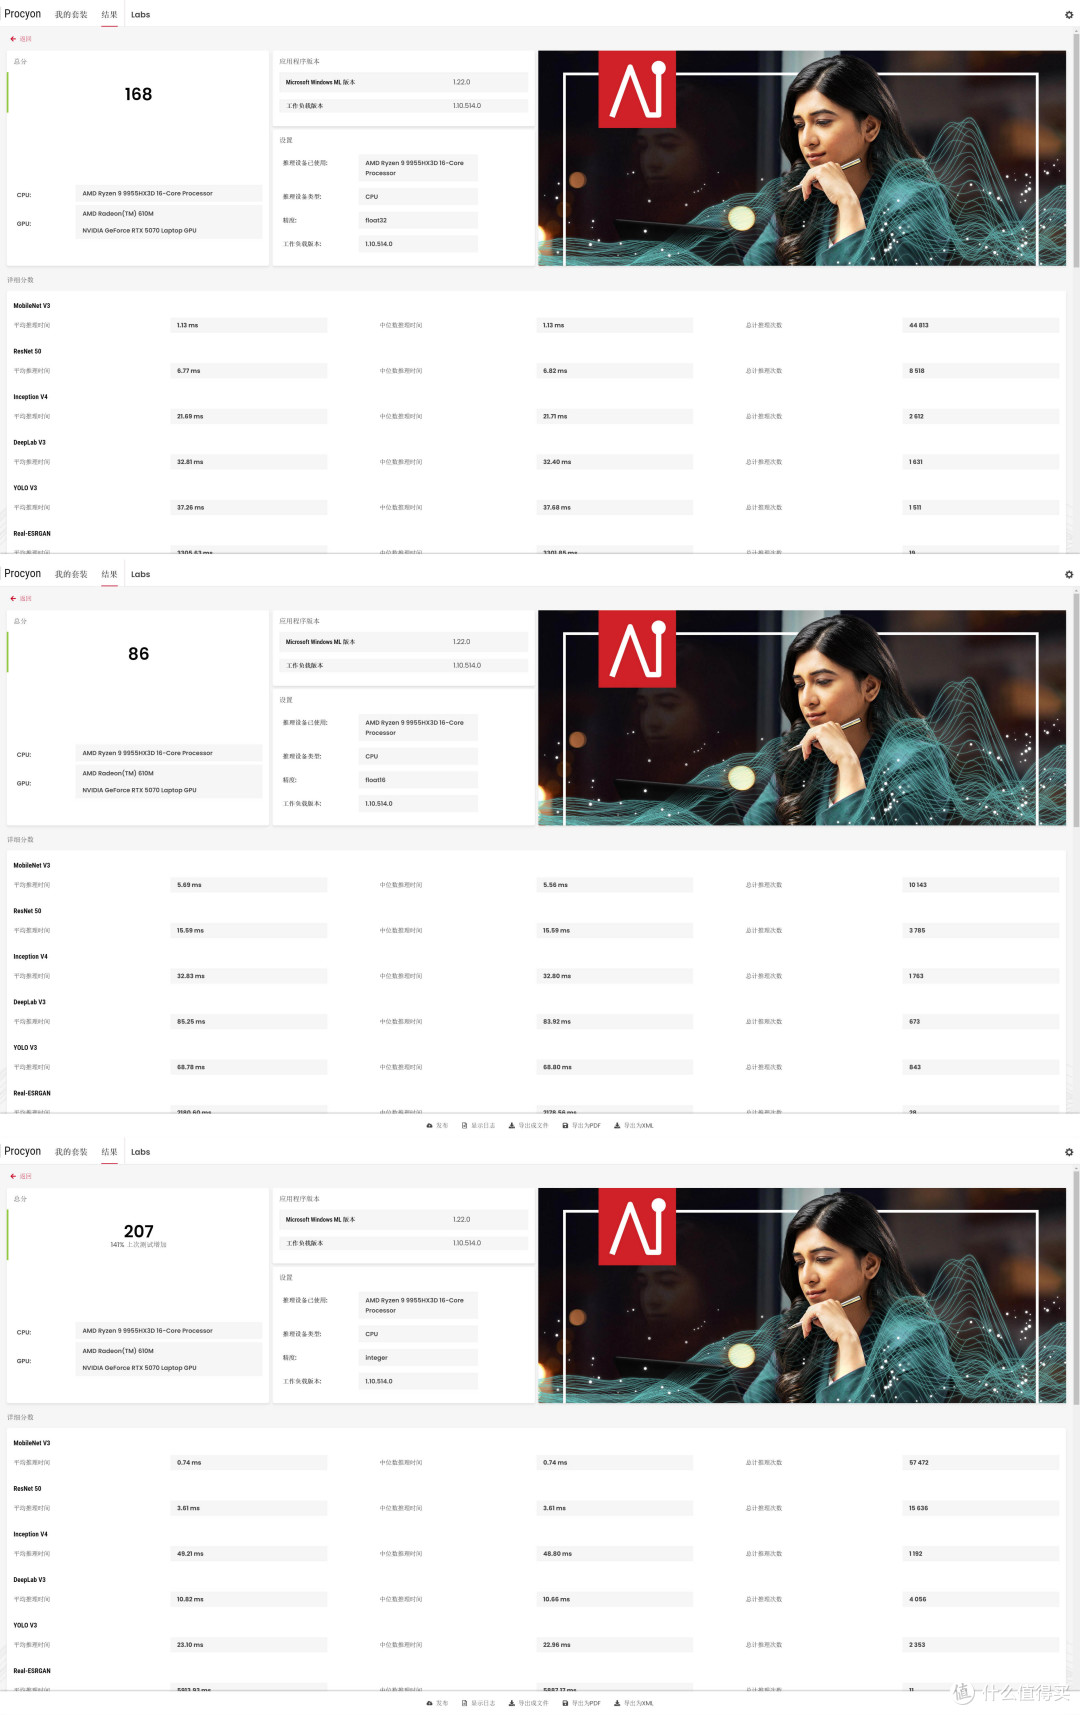
Task: Click Procyon logo in the 168-score window
Action: [x=22, y=14]
